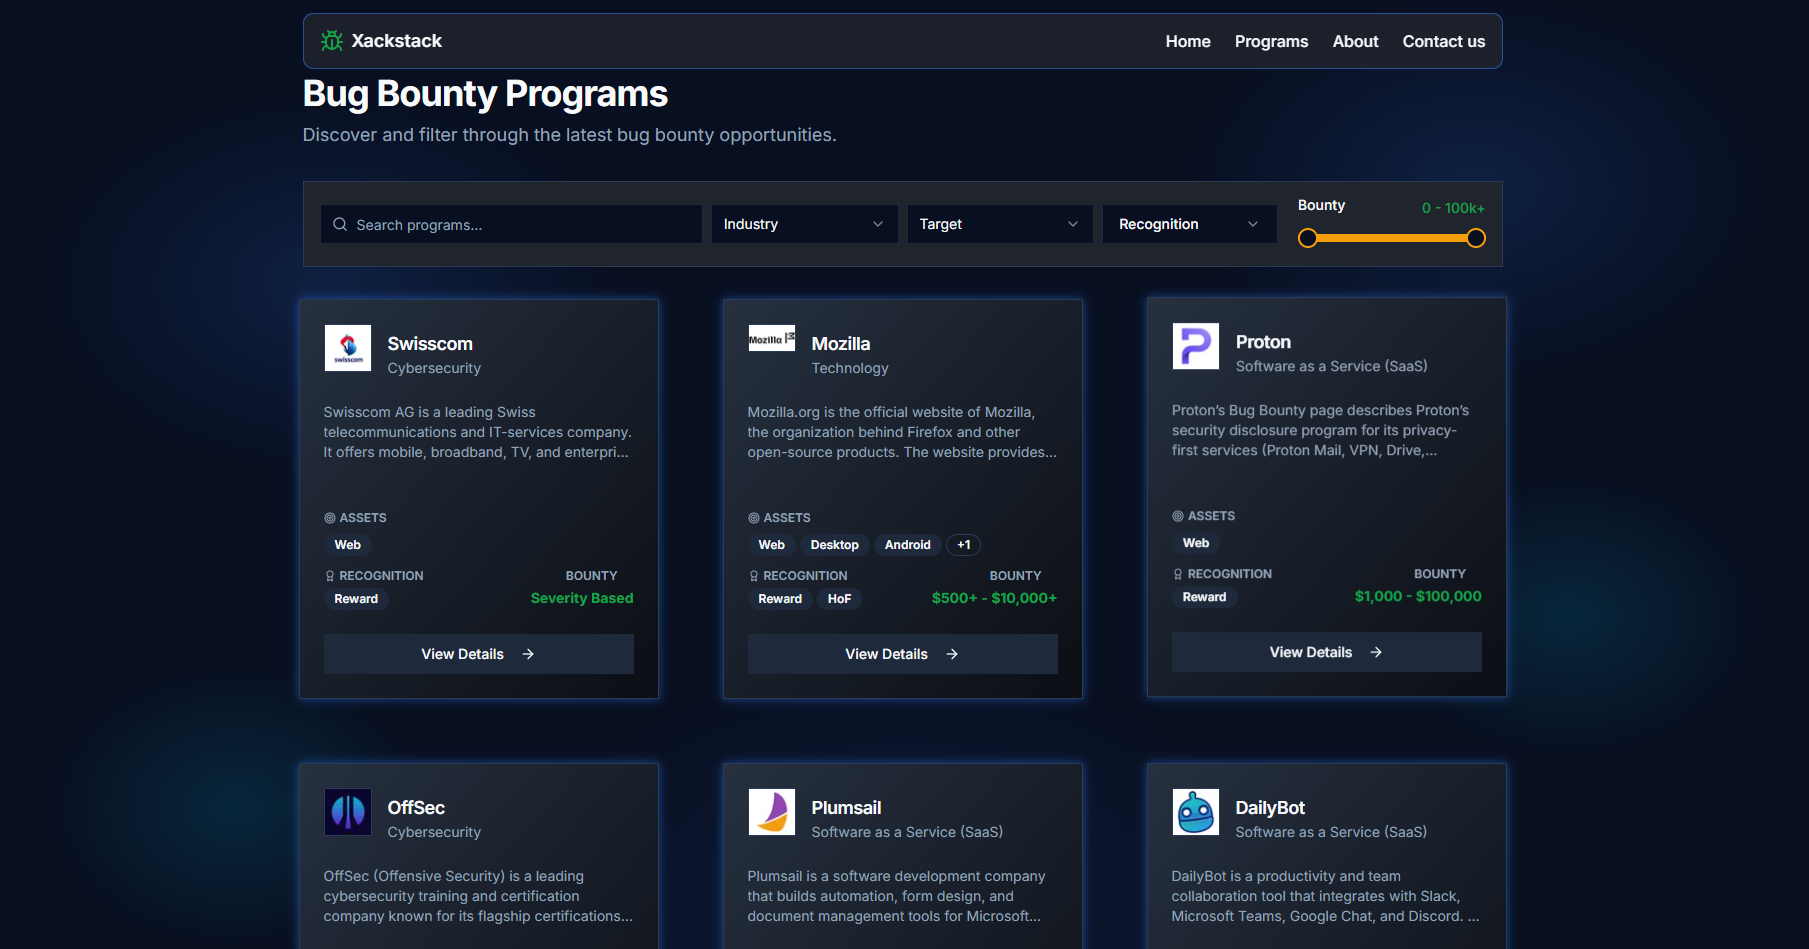Click the Android asset tag on Mozilla

coord(907,545)
